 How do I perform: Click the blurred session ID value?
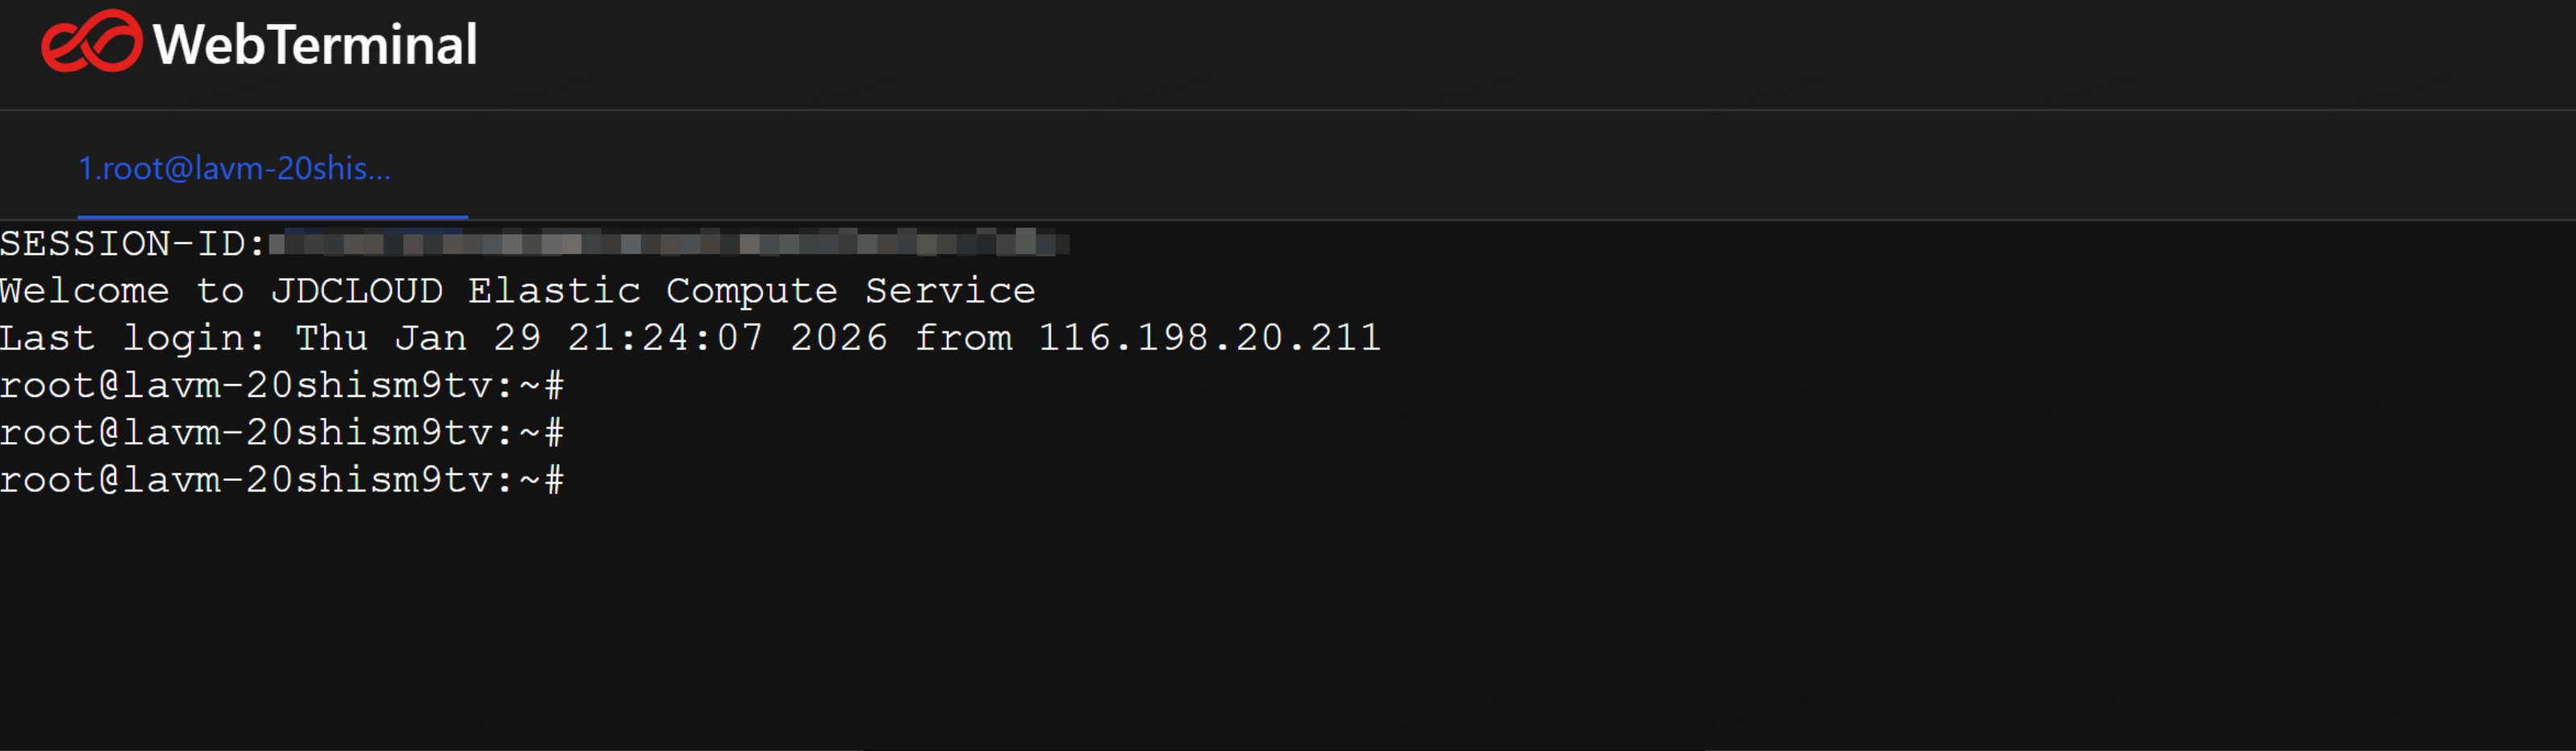pyautogui.click(x=668, y=243)
